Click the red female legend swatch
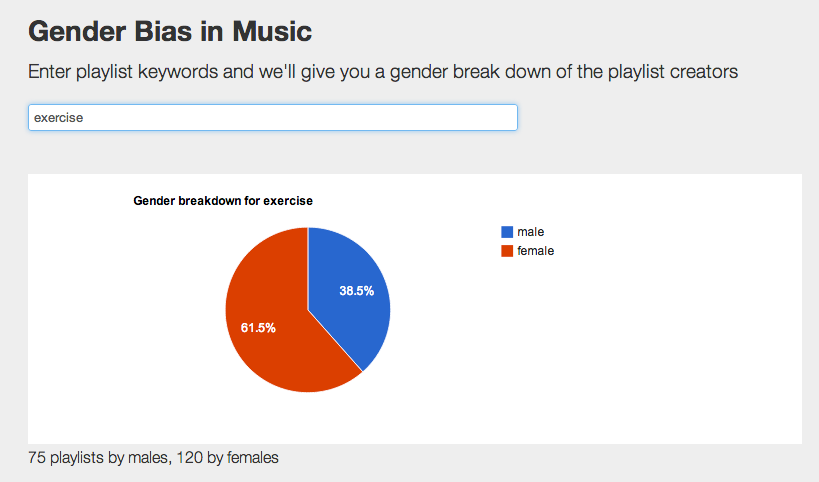Viewport: 819px width, 482px height. click(x=507, y=251)
